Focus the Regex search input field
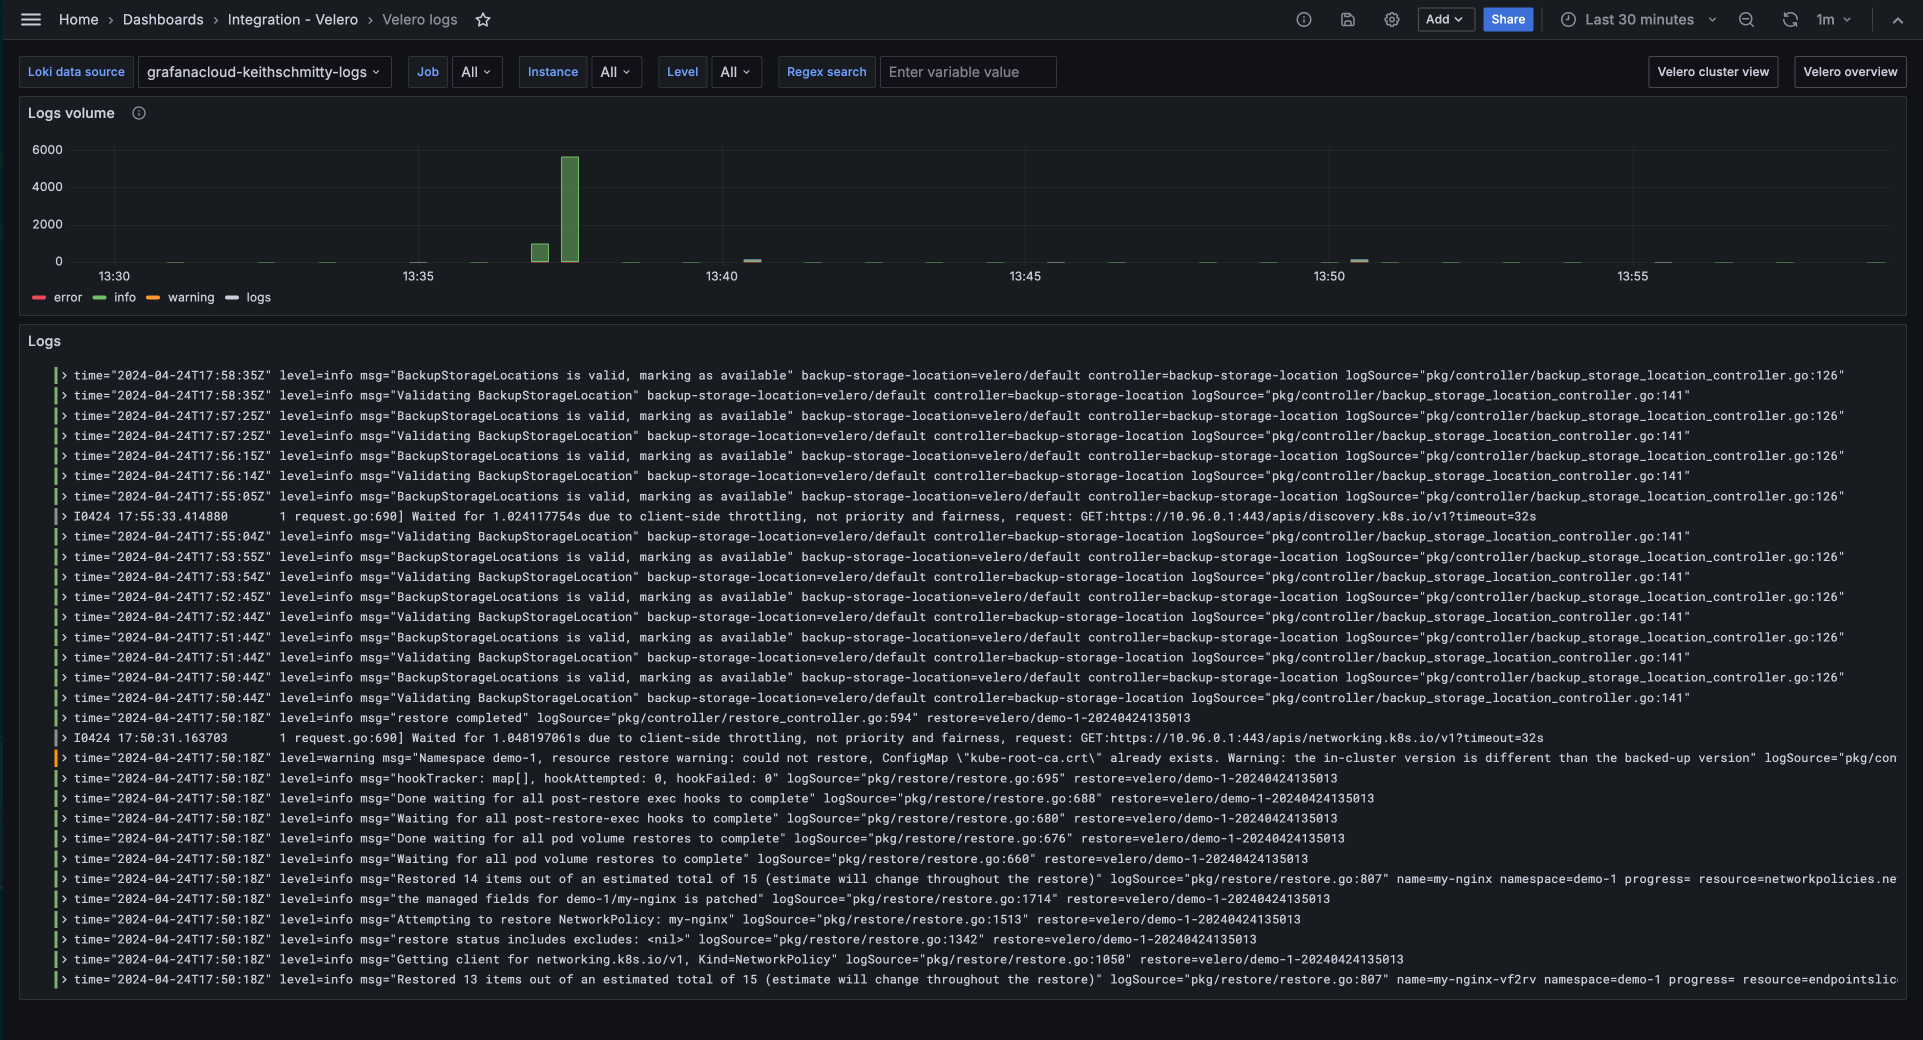Screen dimensions: 1923x1040 pyautogui.click(x=967, y=72)
